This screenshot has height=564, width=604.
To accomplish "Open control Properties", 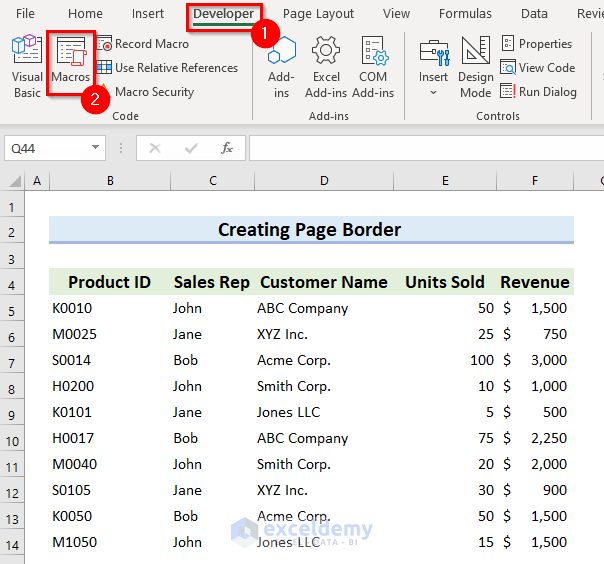I will coord(537,44).
